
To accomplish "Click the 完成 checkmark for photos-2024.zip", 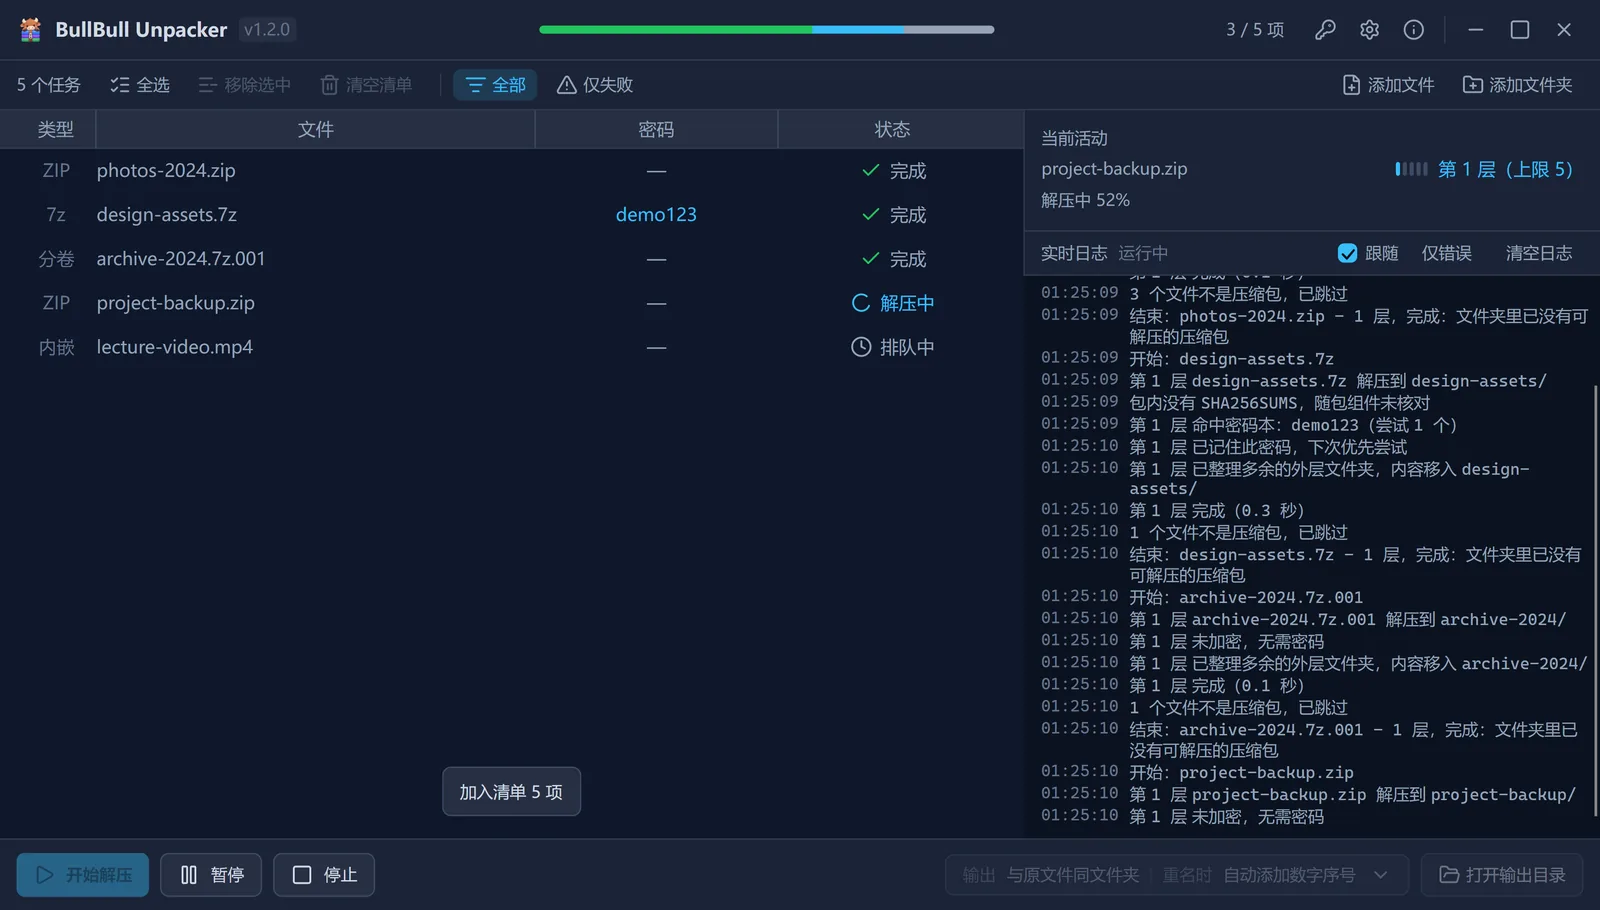I will (870, 171).
